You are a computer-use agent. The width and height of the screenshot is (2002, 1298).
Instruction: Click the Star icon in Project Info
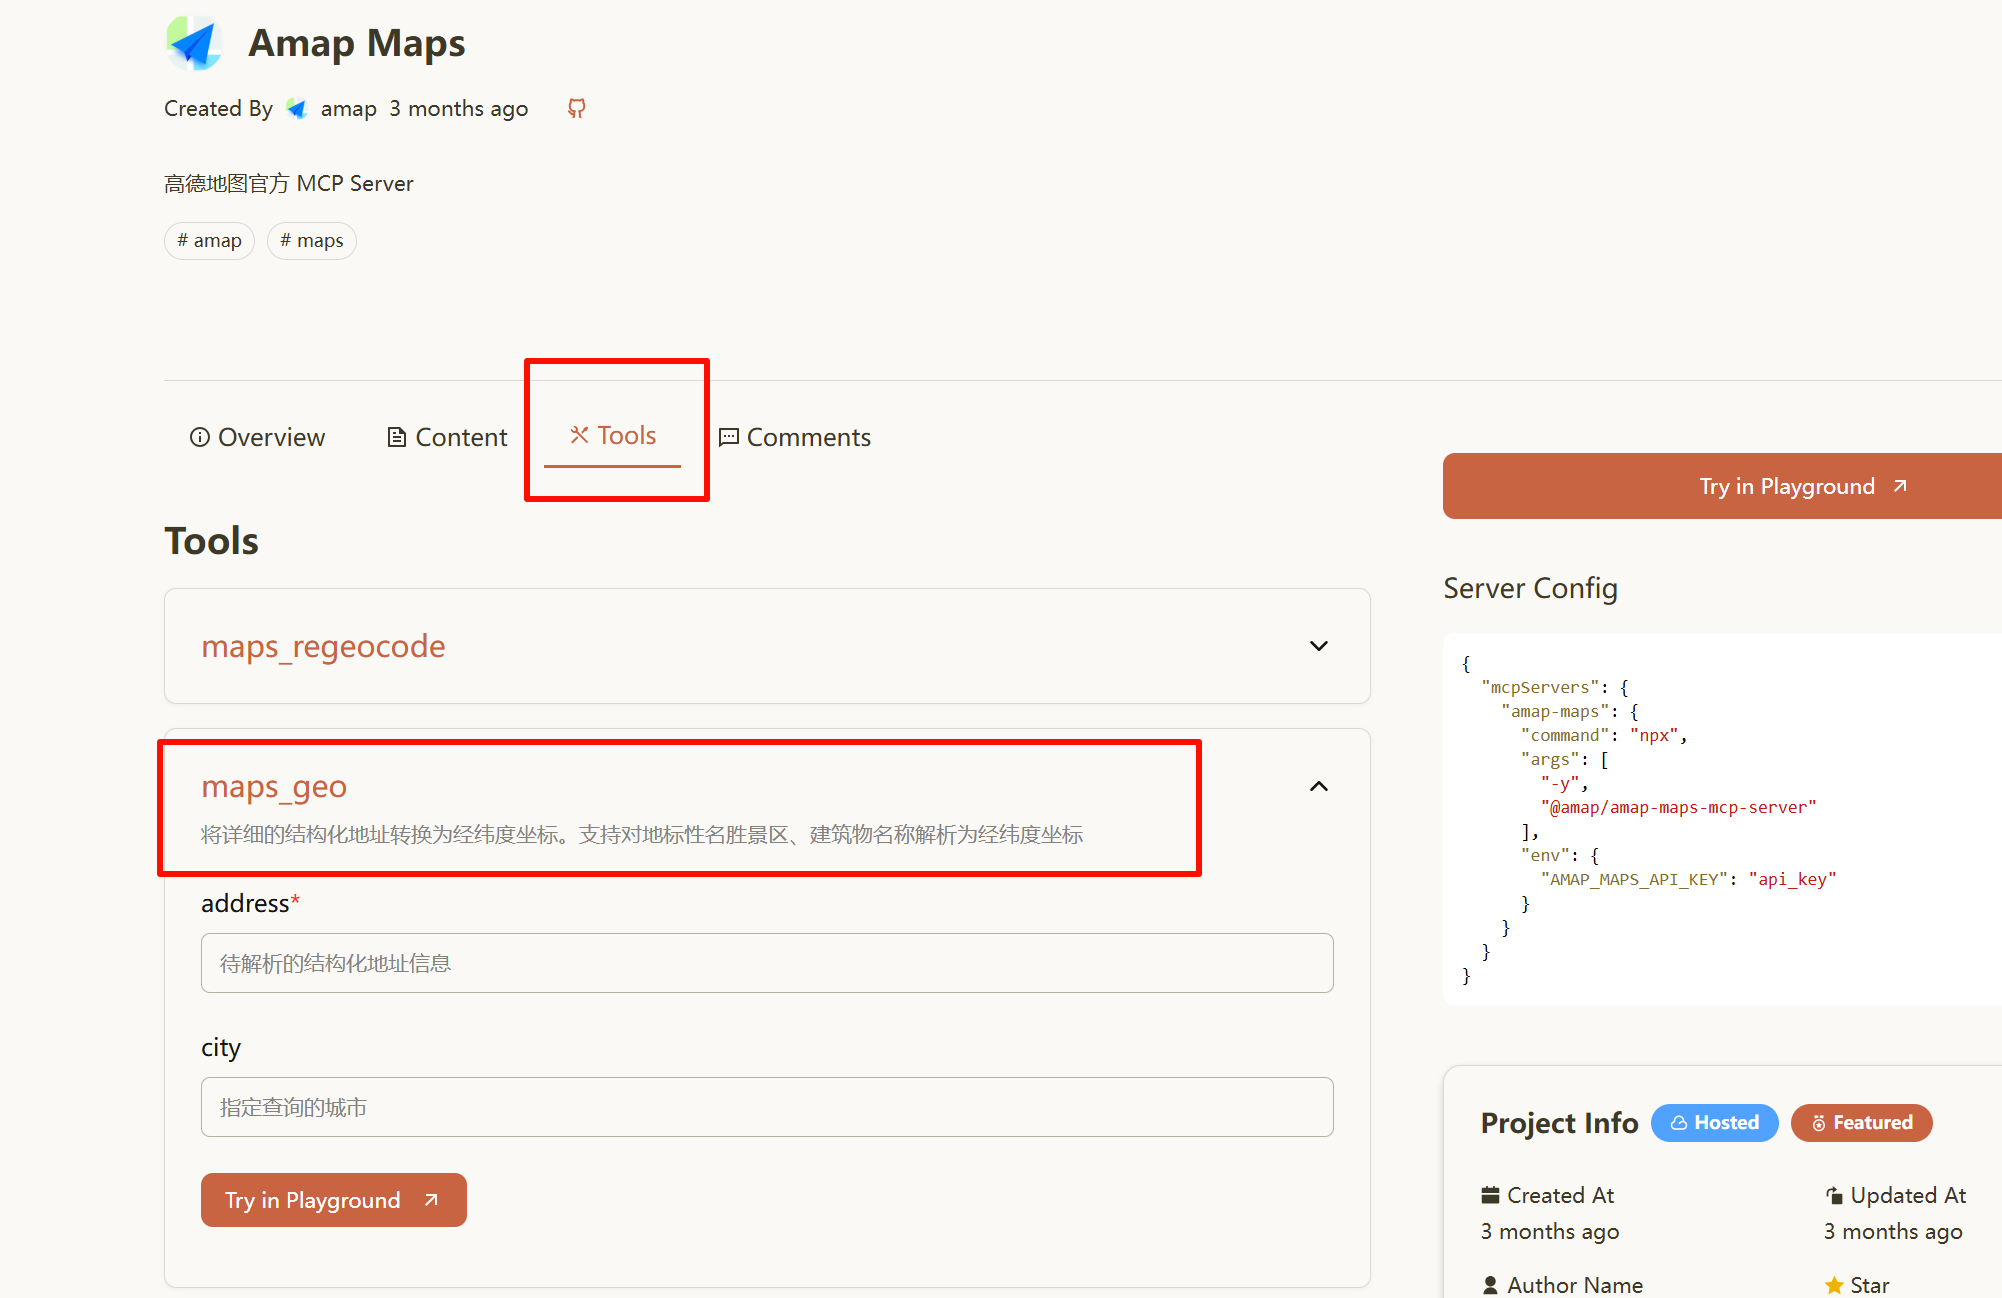(x=1834, y=1285)
